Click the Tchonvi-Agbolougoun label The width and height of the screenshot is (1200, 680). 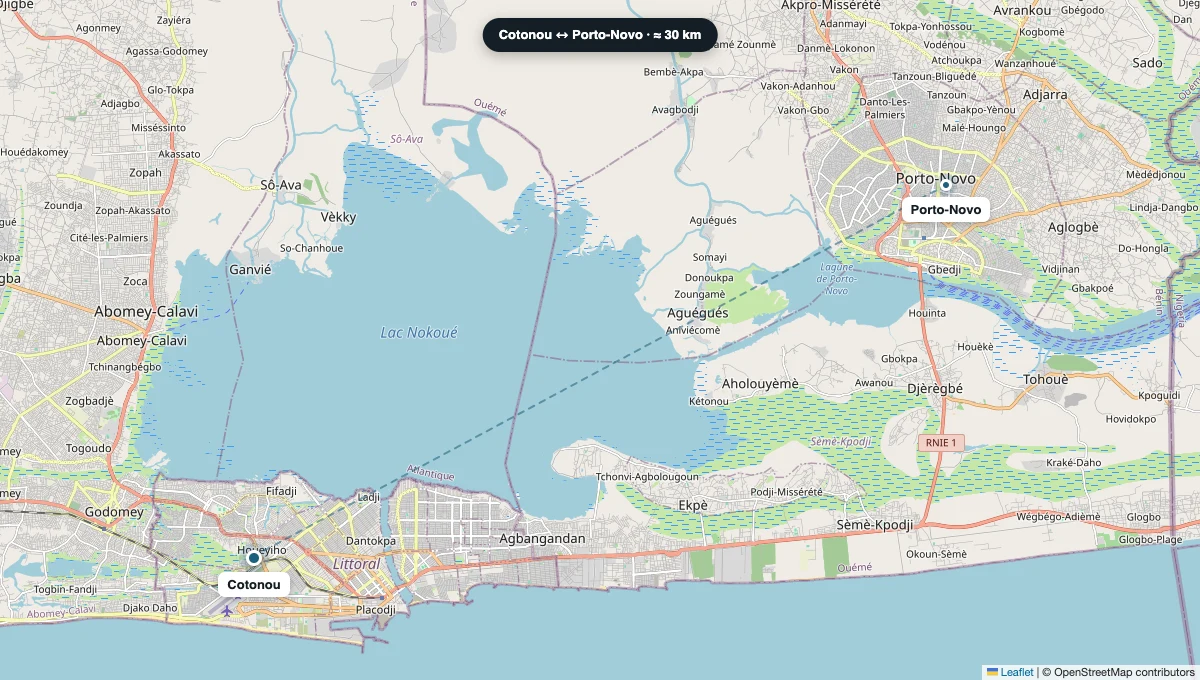[647, 477]
